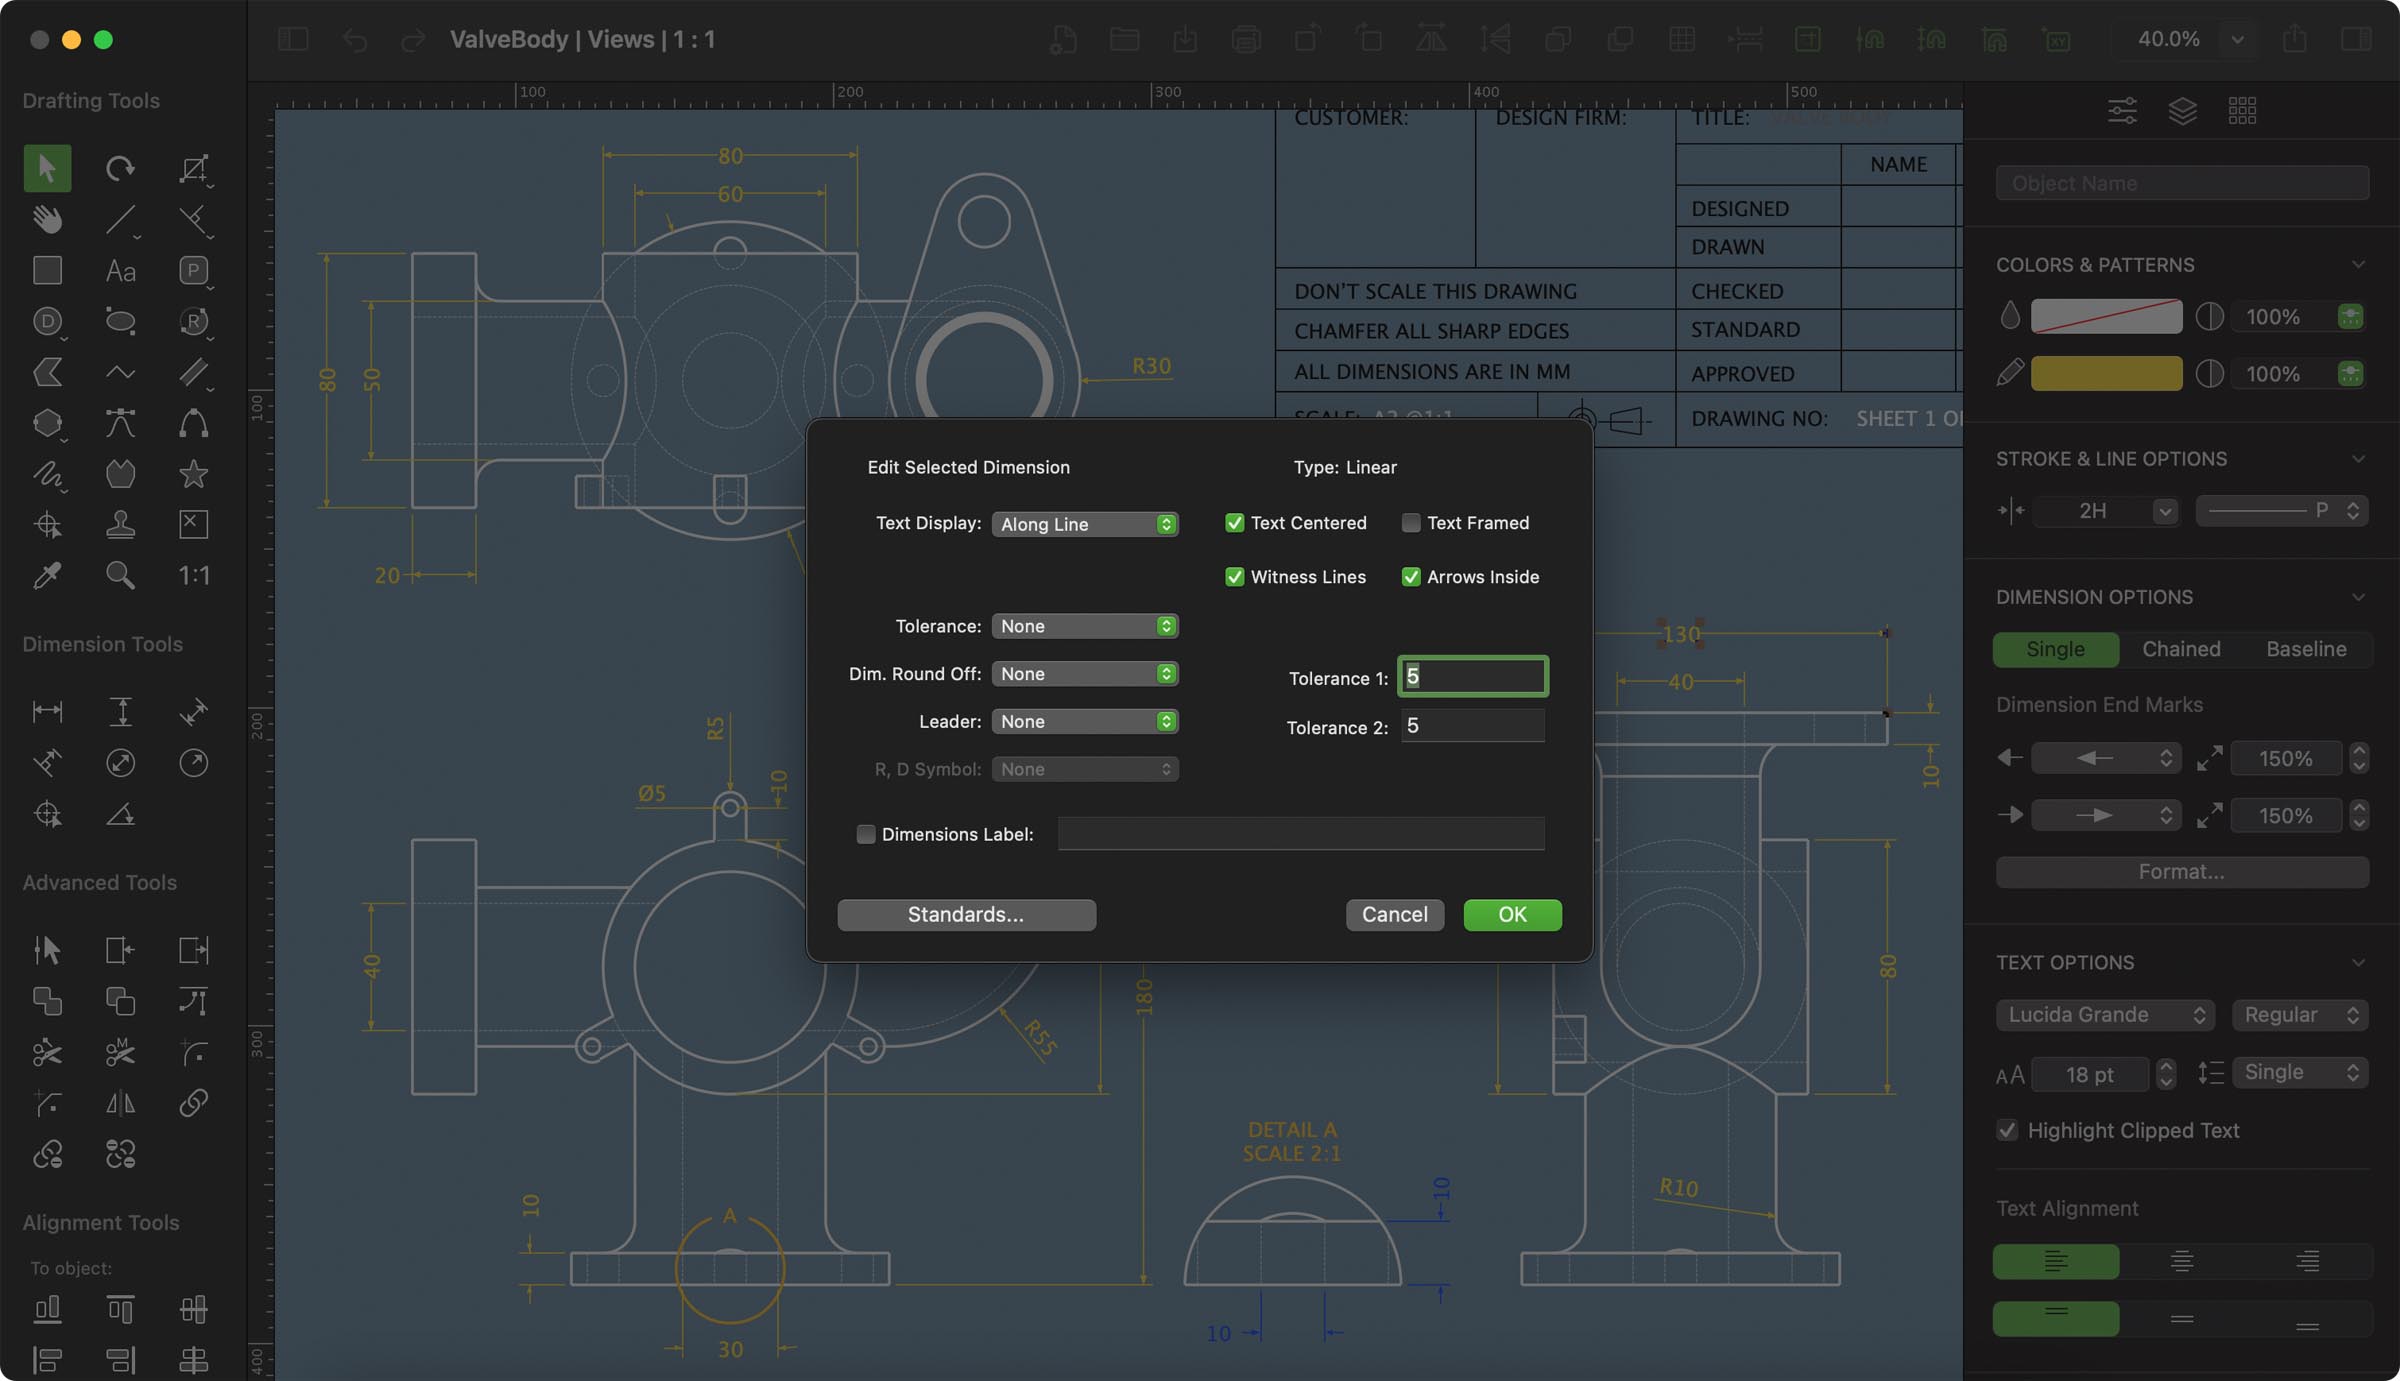This screenshot has width=2400, height=1381.
Task: Open the layers panel icon on right sidebar
Action: coord(2183,110)
